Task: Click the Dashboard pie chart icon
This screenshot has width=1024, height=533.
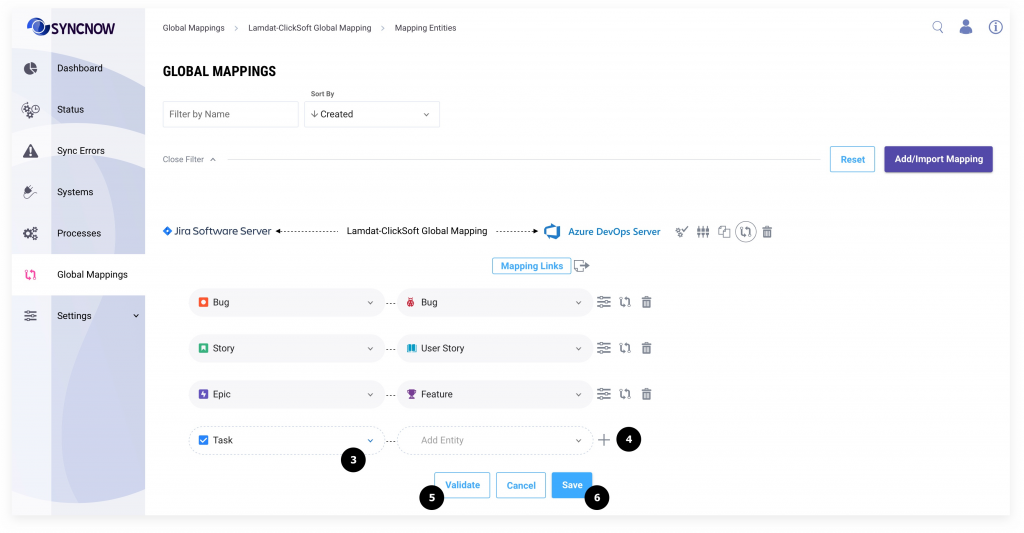Action: pyautogui.click(x=31, y=69)
